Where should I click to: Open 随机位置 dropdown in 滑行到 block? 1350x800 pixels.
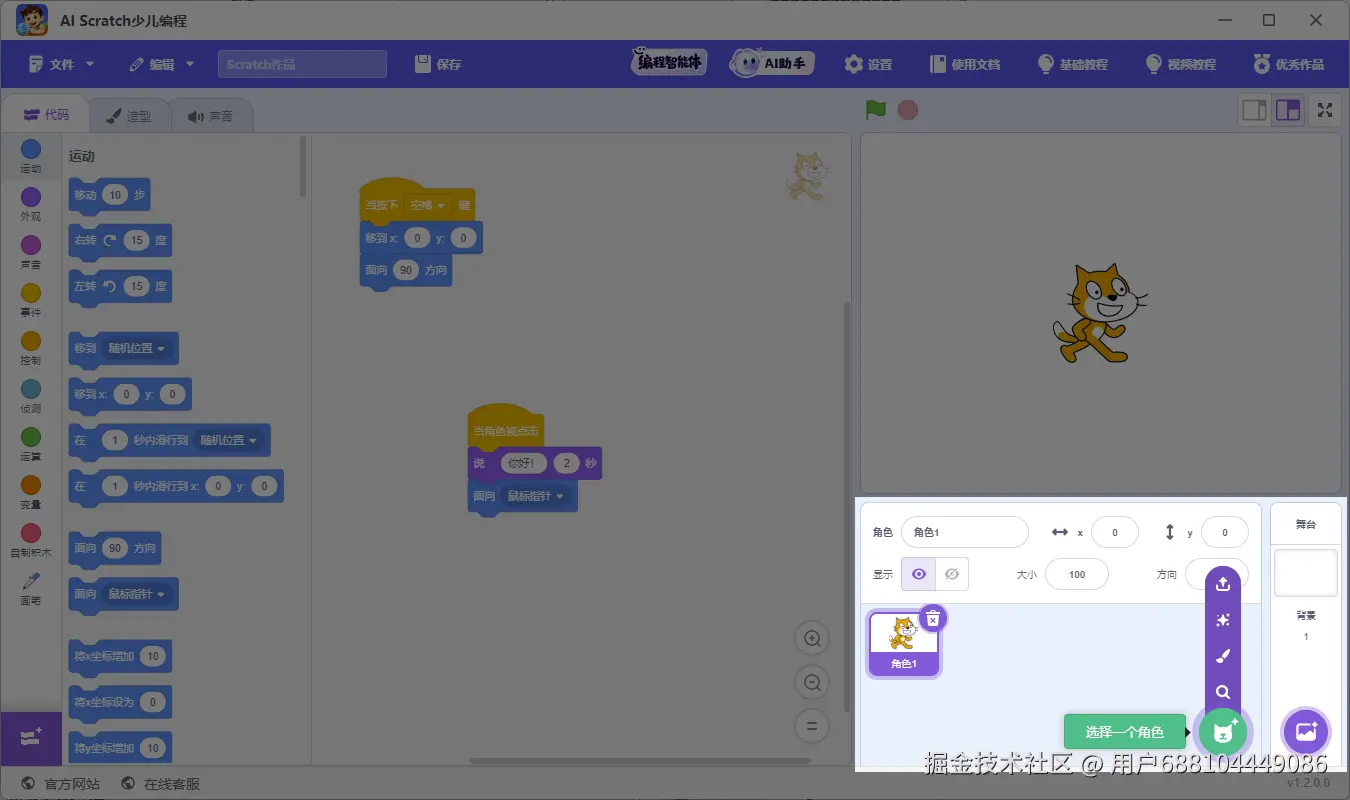click(x=228, y=440)
